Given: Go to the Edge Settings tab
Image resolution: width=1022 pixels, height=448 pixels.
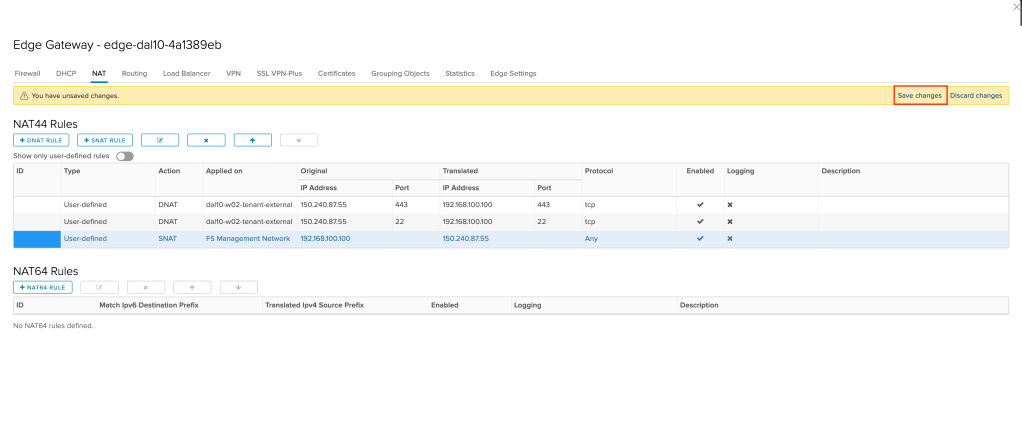Looking at the screenshot, I should tap(513, 73).
